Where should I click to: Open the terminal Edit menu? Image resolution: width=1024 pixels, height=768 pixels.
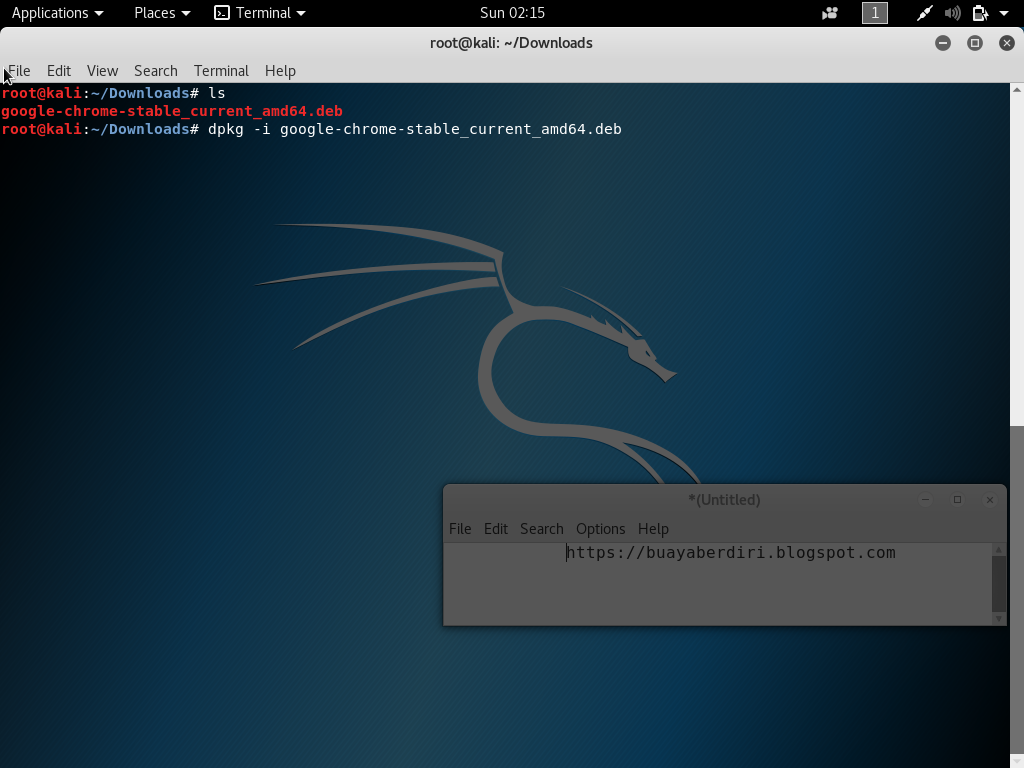(x=59, y=71)
